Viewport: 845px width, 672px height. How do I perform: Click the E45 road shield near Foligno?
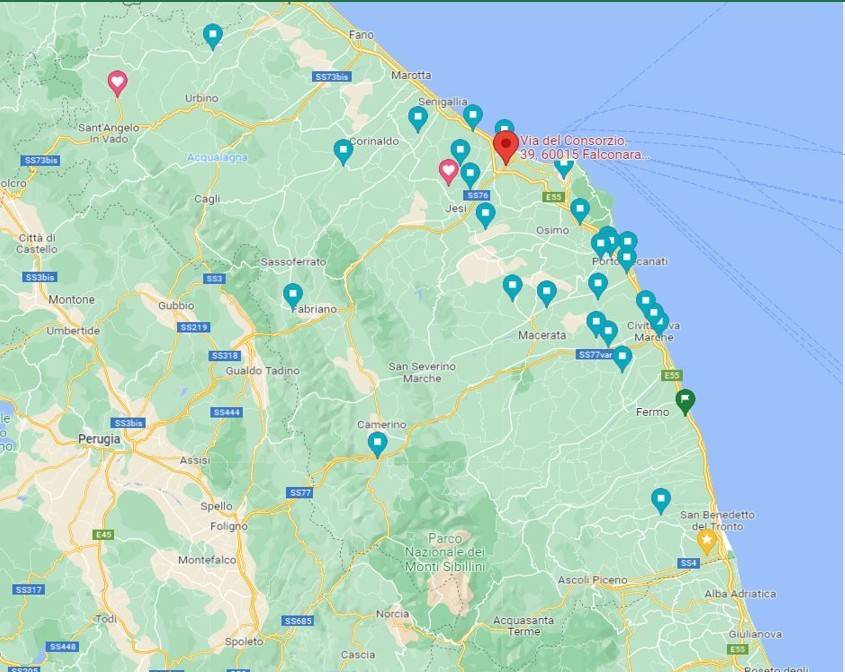[102, 535]
